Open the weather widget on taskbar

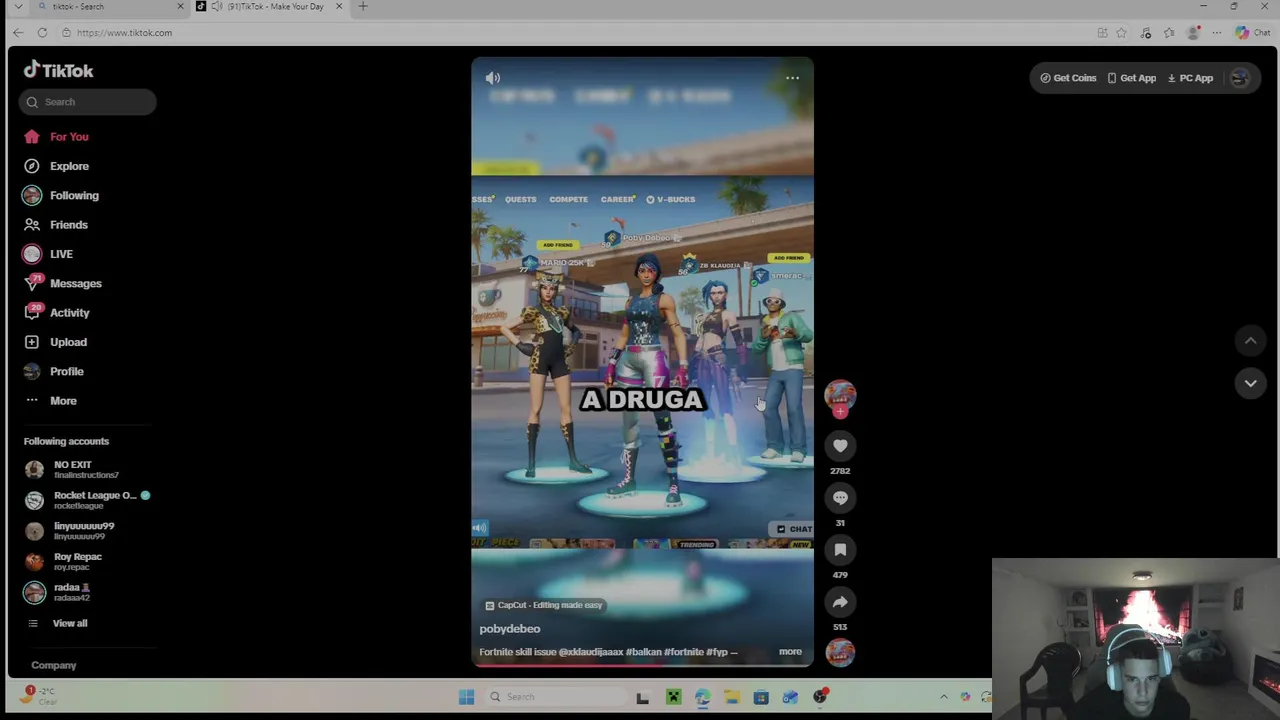[38, 696]
